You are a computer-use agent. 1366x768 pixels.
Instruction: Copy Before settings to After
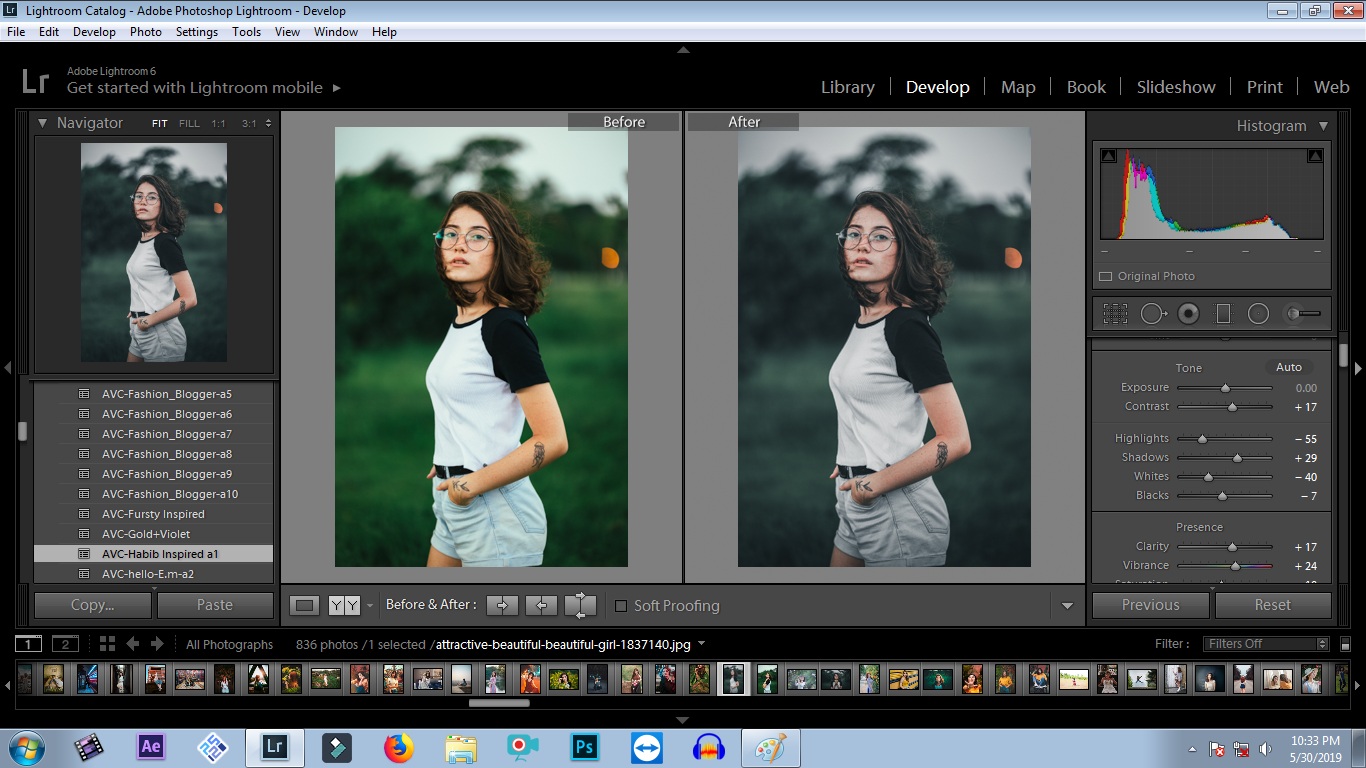pyautogui.click(x=502, y=605)
